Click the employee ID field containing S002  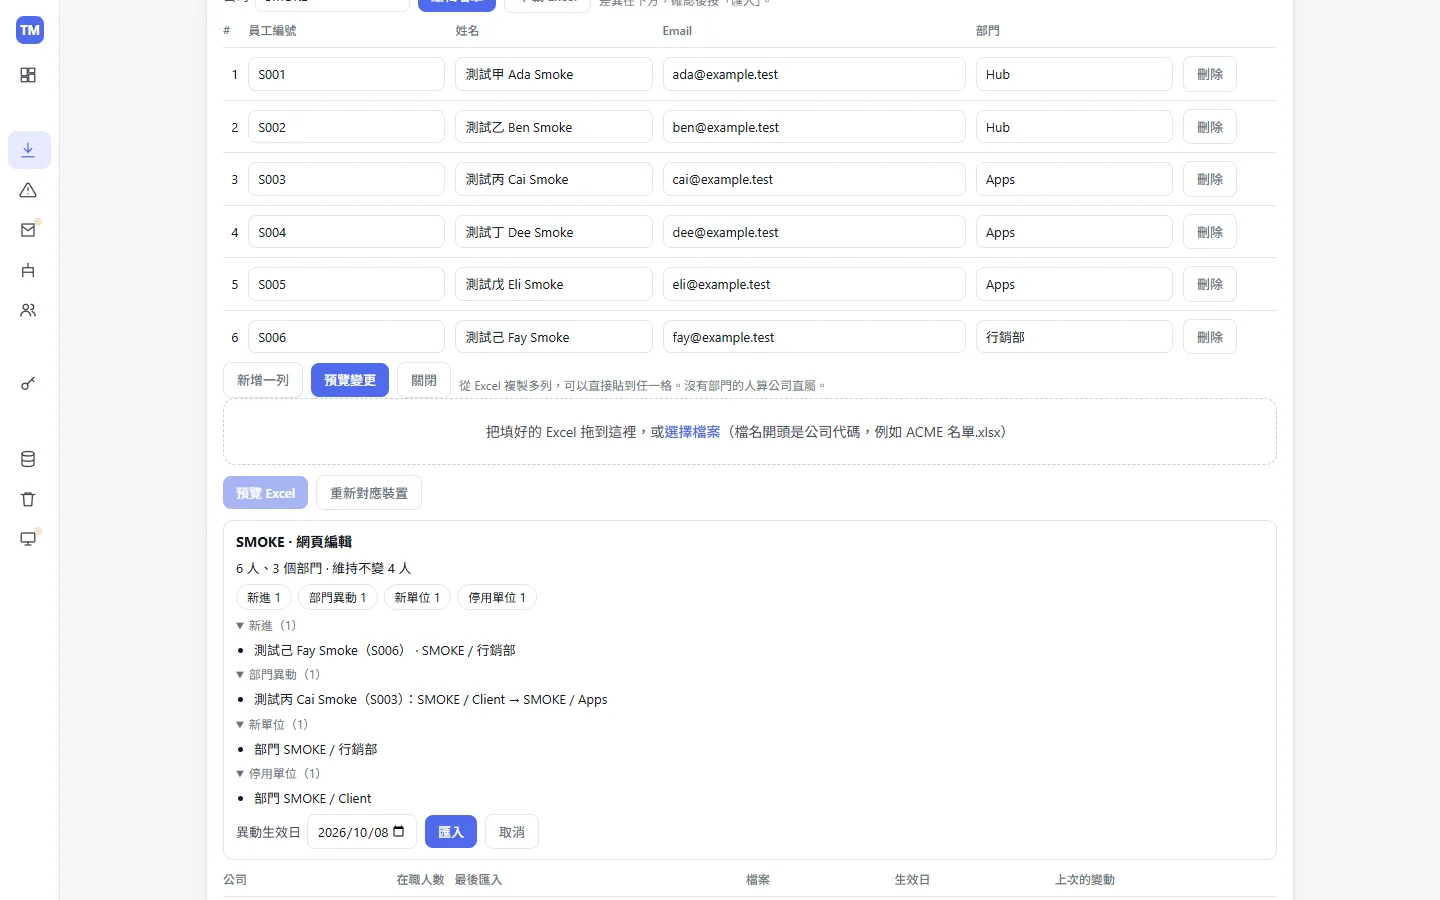[x=346, y=127]
